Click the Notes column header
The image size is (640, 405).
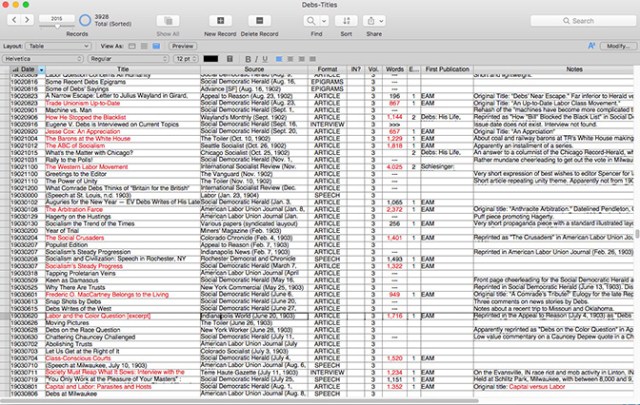coord(574,69)
